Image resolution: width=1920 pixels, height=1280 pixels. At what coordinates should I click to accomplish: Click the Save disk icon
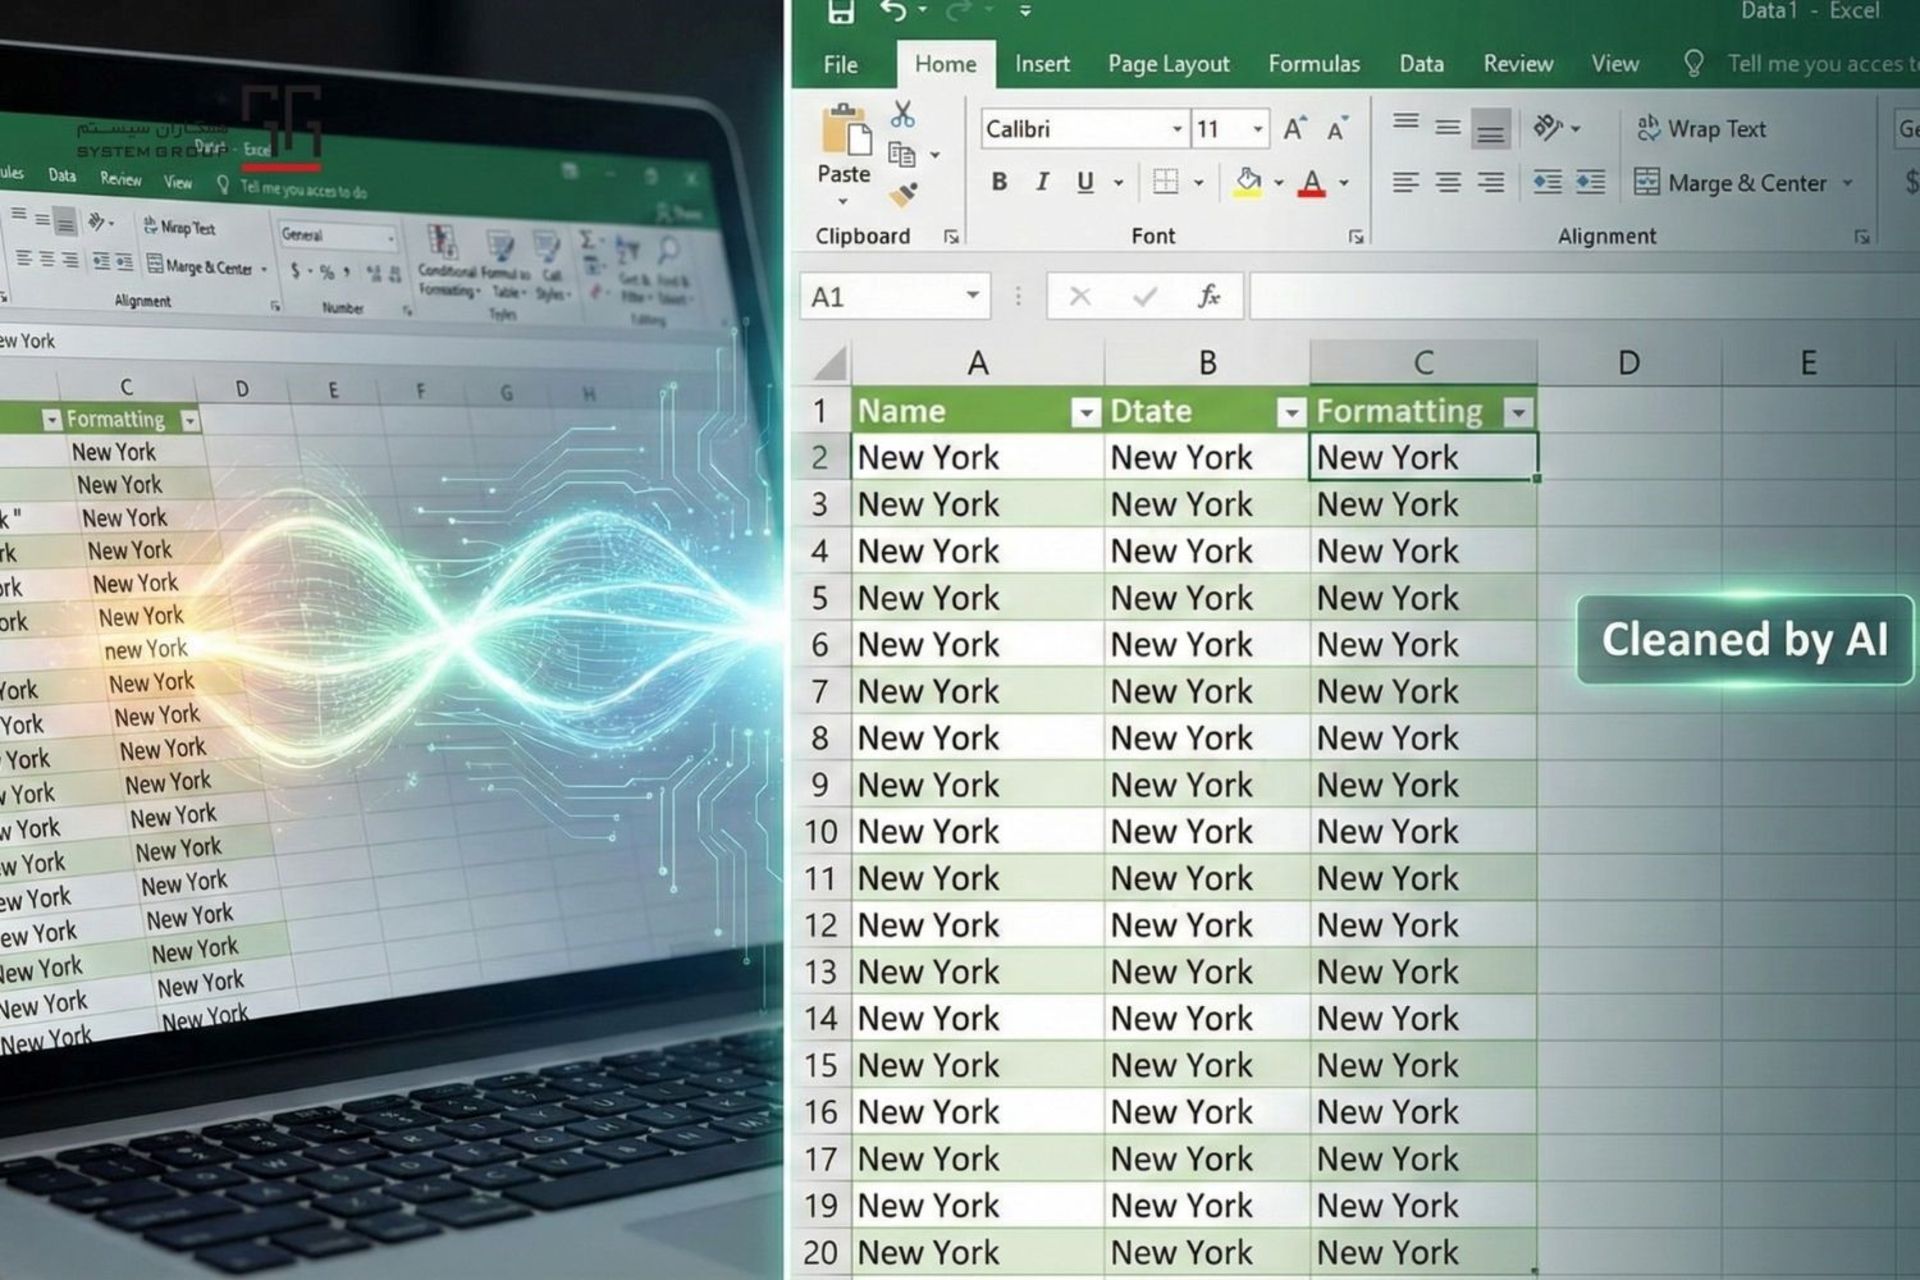pyautogui.click(x=840, y=12)
